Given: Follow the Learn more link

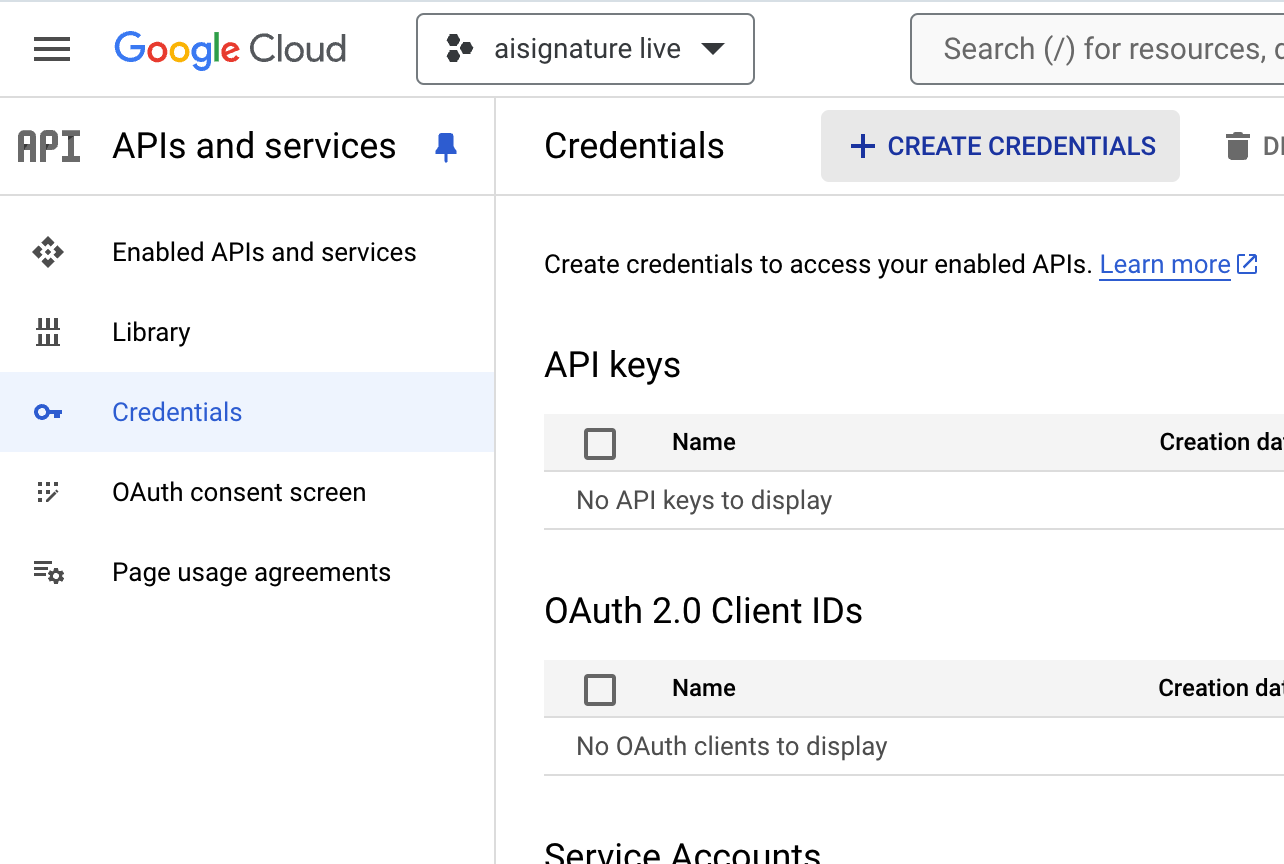Looking at the screenshot, I should (x=1165, y=264).
